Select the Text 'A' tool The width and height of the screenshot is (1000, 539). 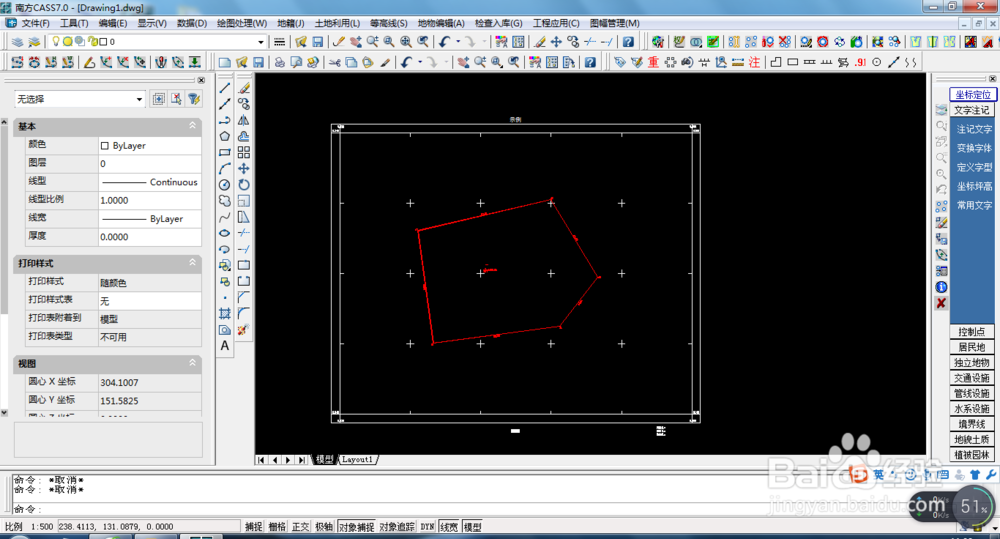tap(224, 346)
